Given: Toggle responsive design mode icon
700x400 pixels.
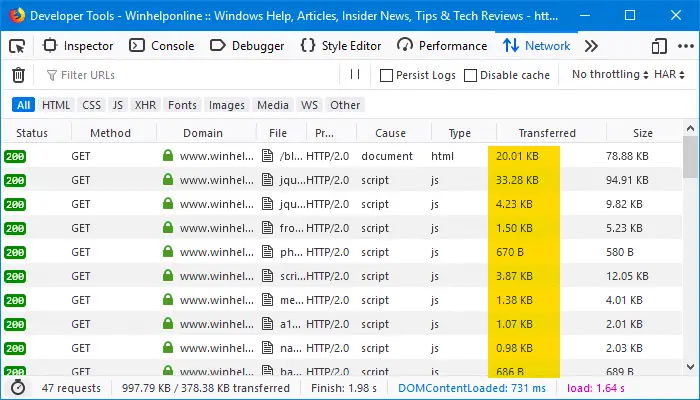Looking at the screenshot, I should [x=659, y=46].
